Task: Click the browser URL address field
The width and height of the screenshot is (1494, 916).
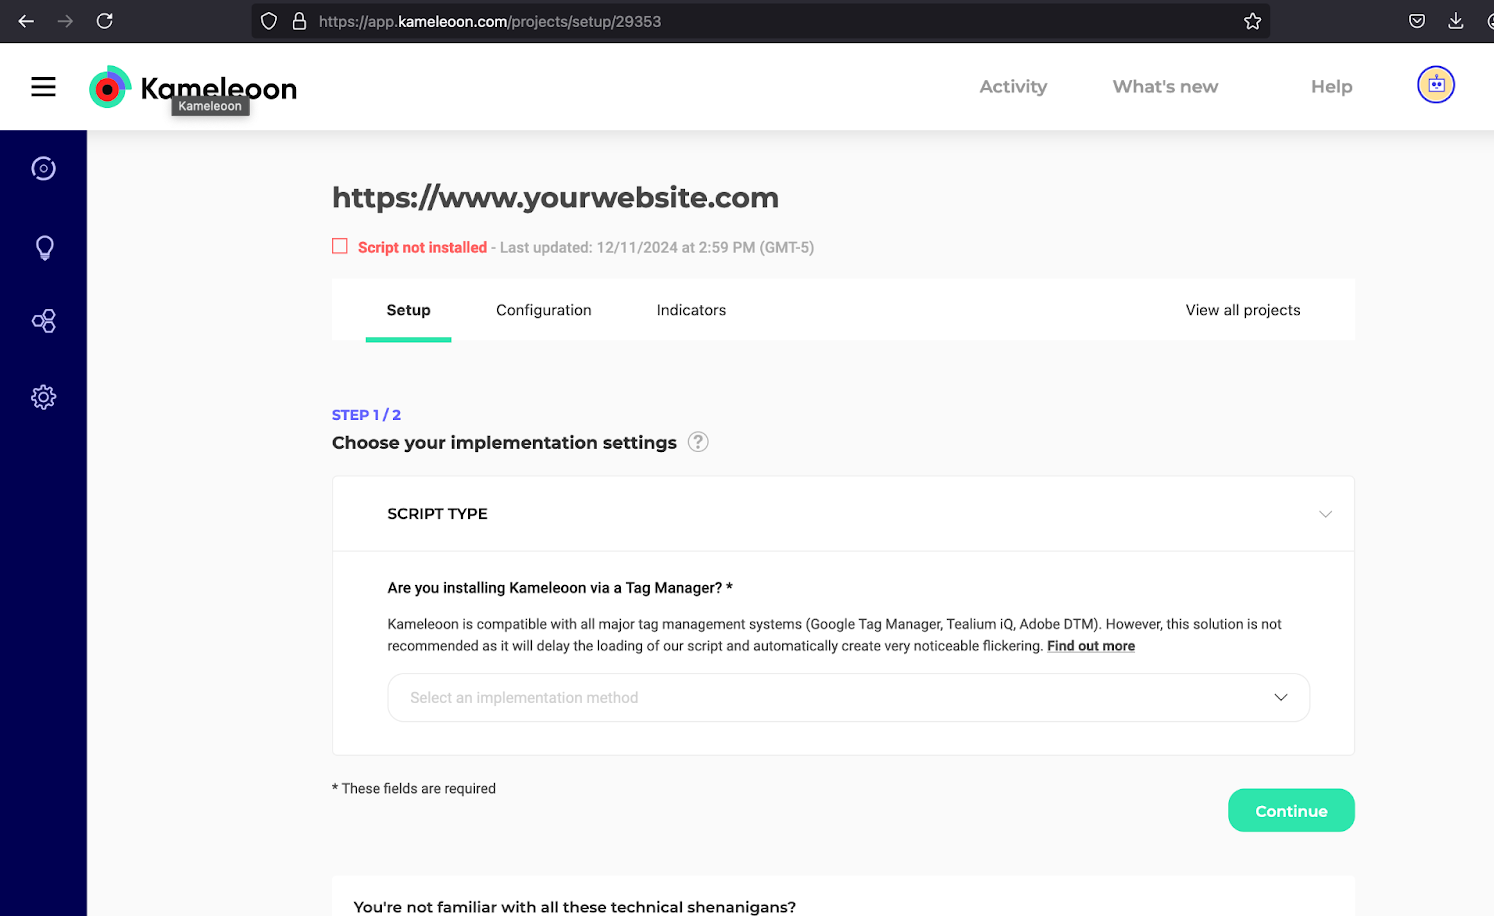Action: click(x=760, y=21)
